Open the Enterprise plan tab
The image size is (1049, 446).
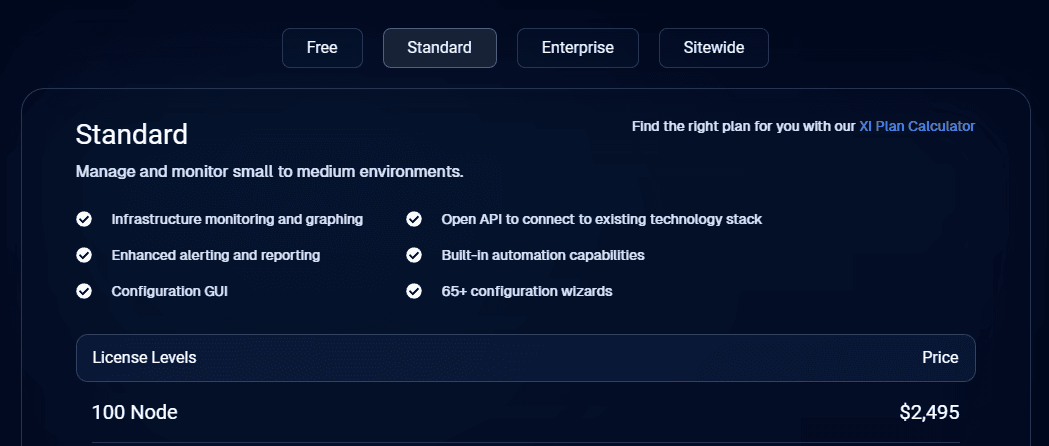[577, 48]
